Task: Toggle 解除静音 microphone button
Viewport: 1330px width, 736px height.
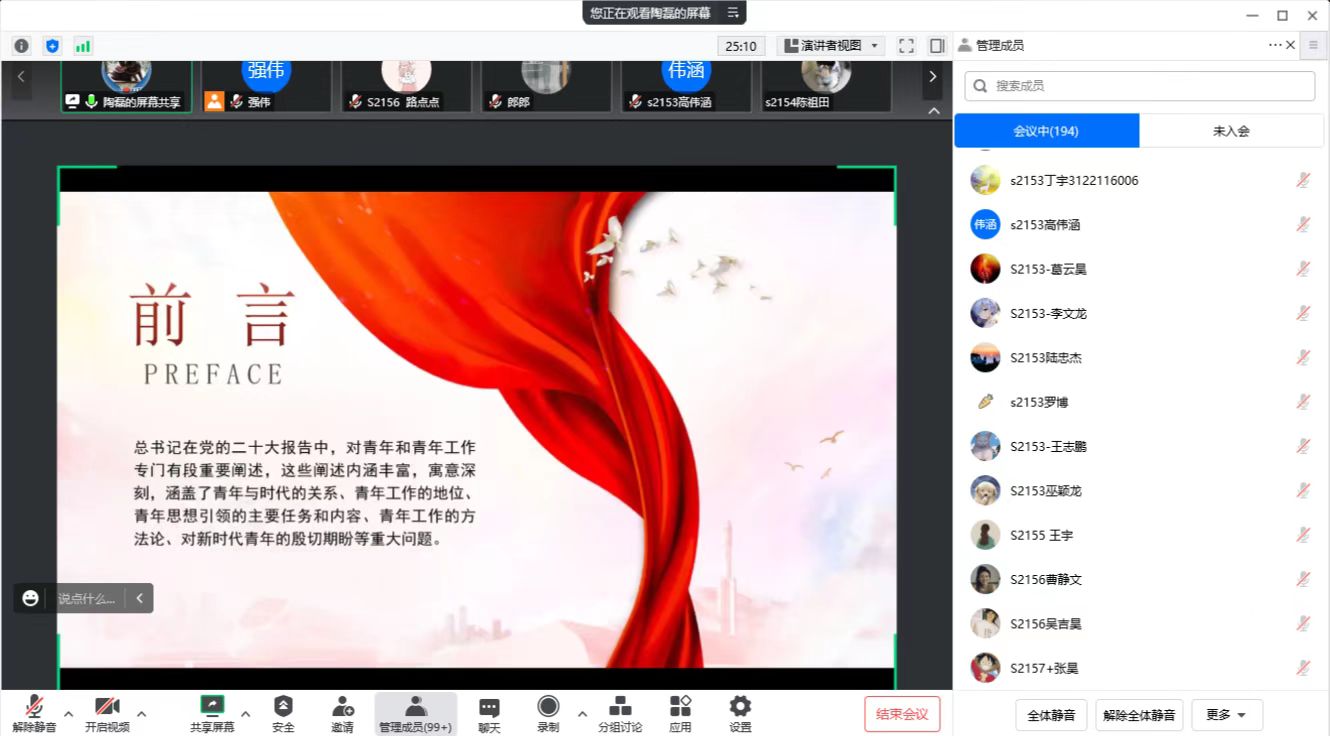Action: pos(34,707)
